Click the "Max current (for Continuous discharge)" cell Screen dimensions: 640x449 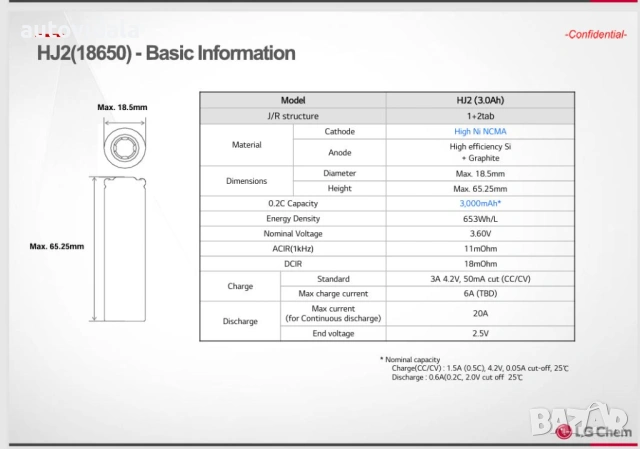333,313
